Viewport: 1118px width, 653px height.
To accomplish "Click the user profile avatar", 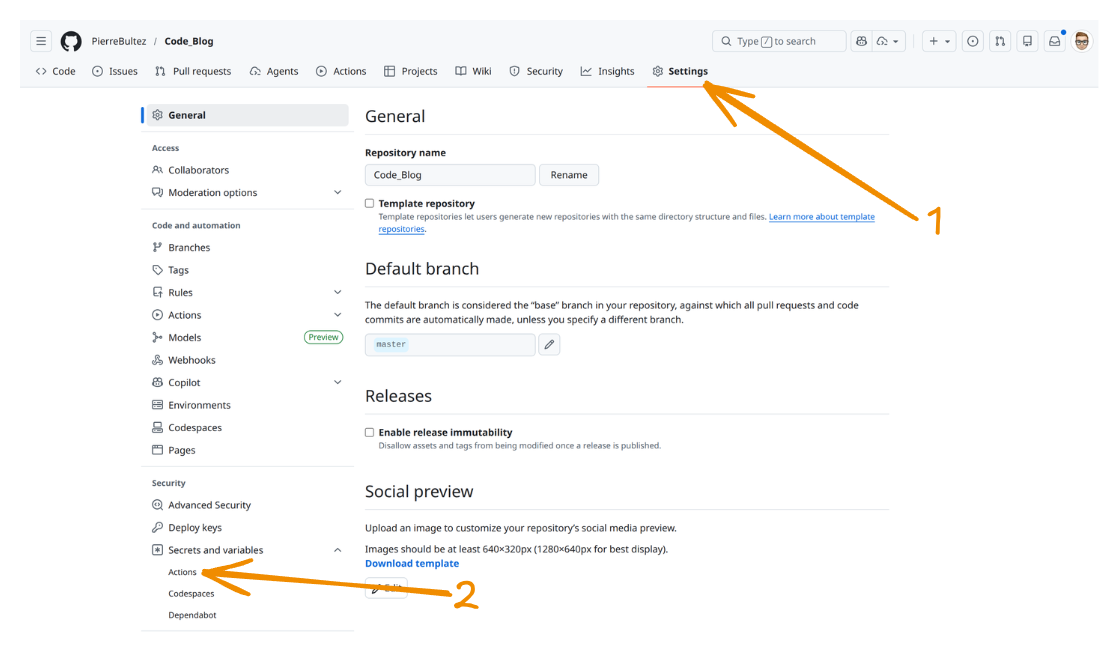I will pos(1082,41).
